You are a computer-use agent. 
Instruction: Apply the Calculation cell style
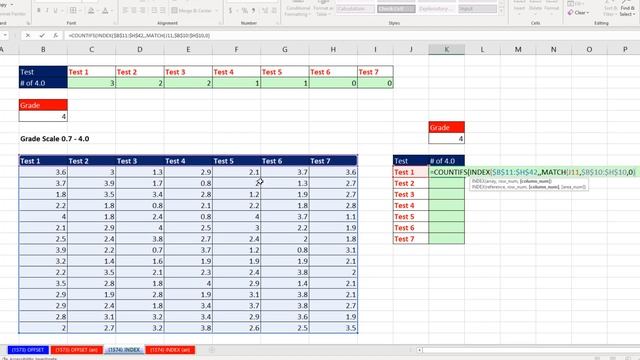click(355, 9)
